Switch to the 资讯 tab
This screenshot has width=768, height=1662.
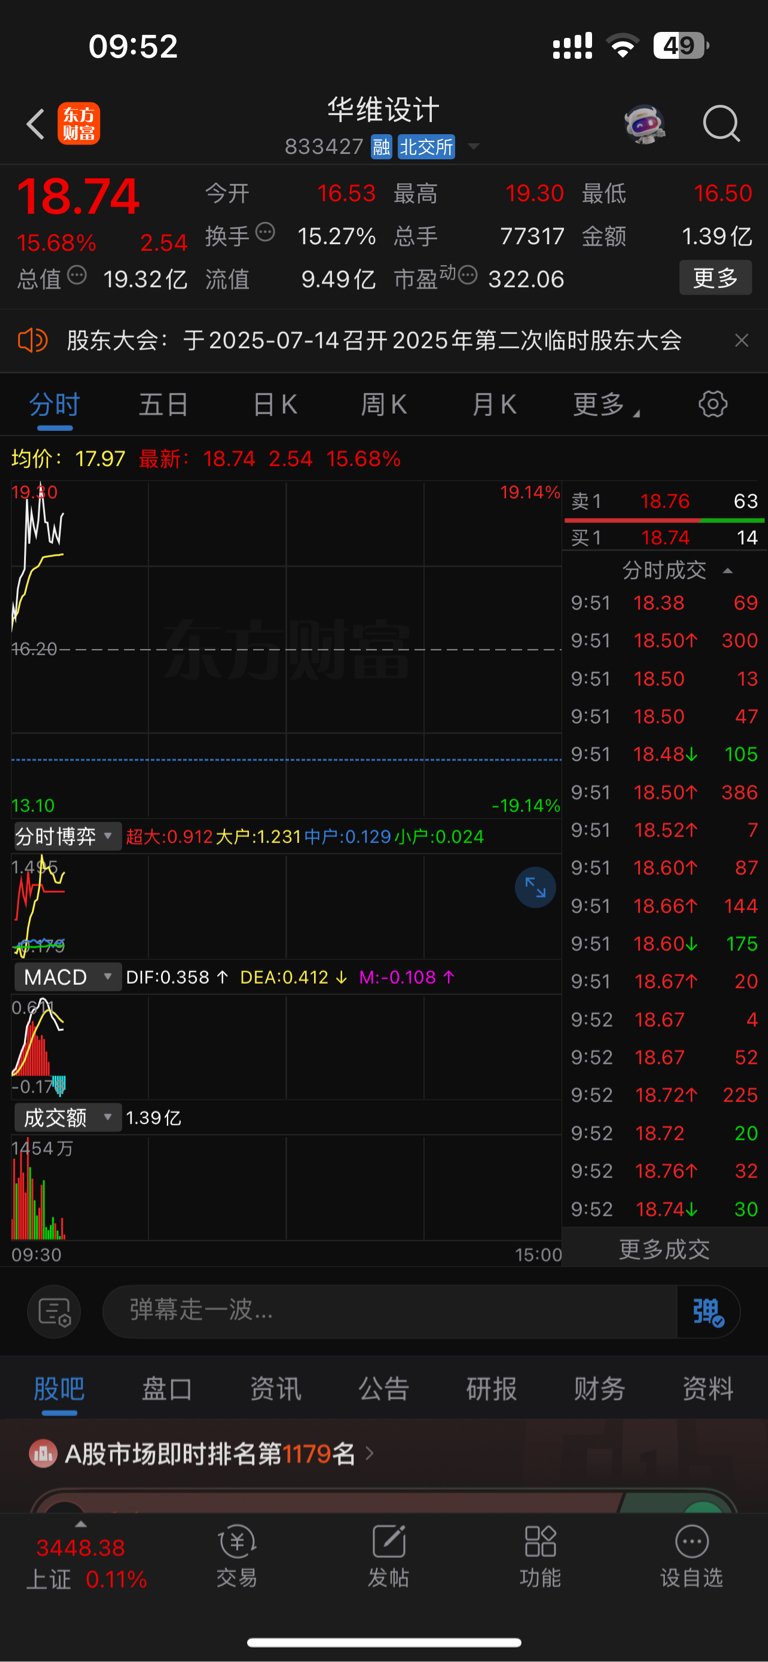tap(275, 1388)
